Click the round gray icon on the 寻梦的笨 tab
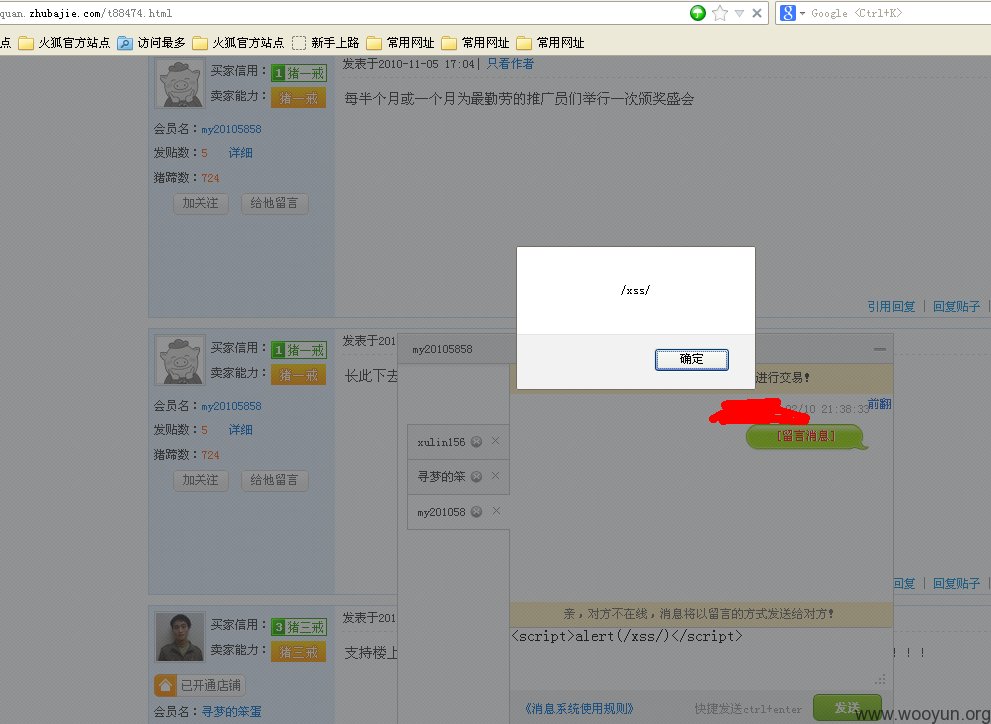The width and height of the screenshot is (991, 724). pos(477,476)
